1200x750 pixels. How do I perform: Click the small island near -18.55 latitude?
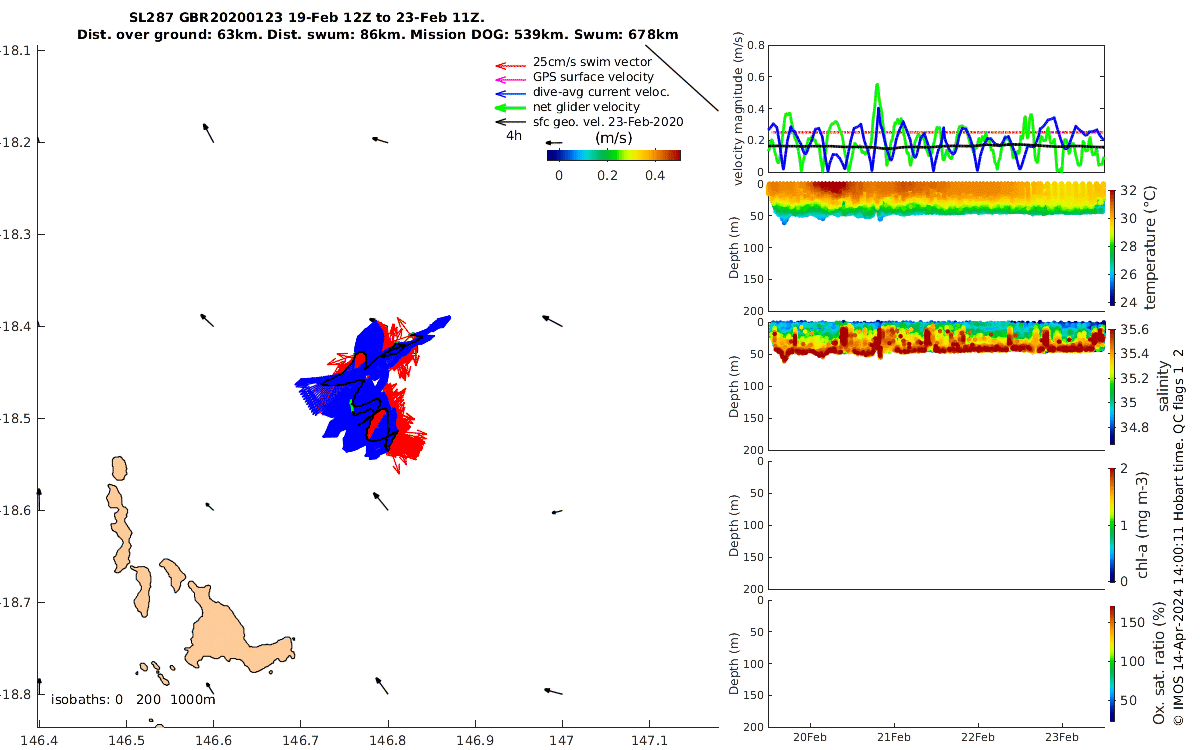coord(119,468)
